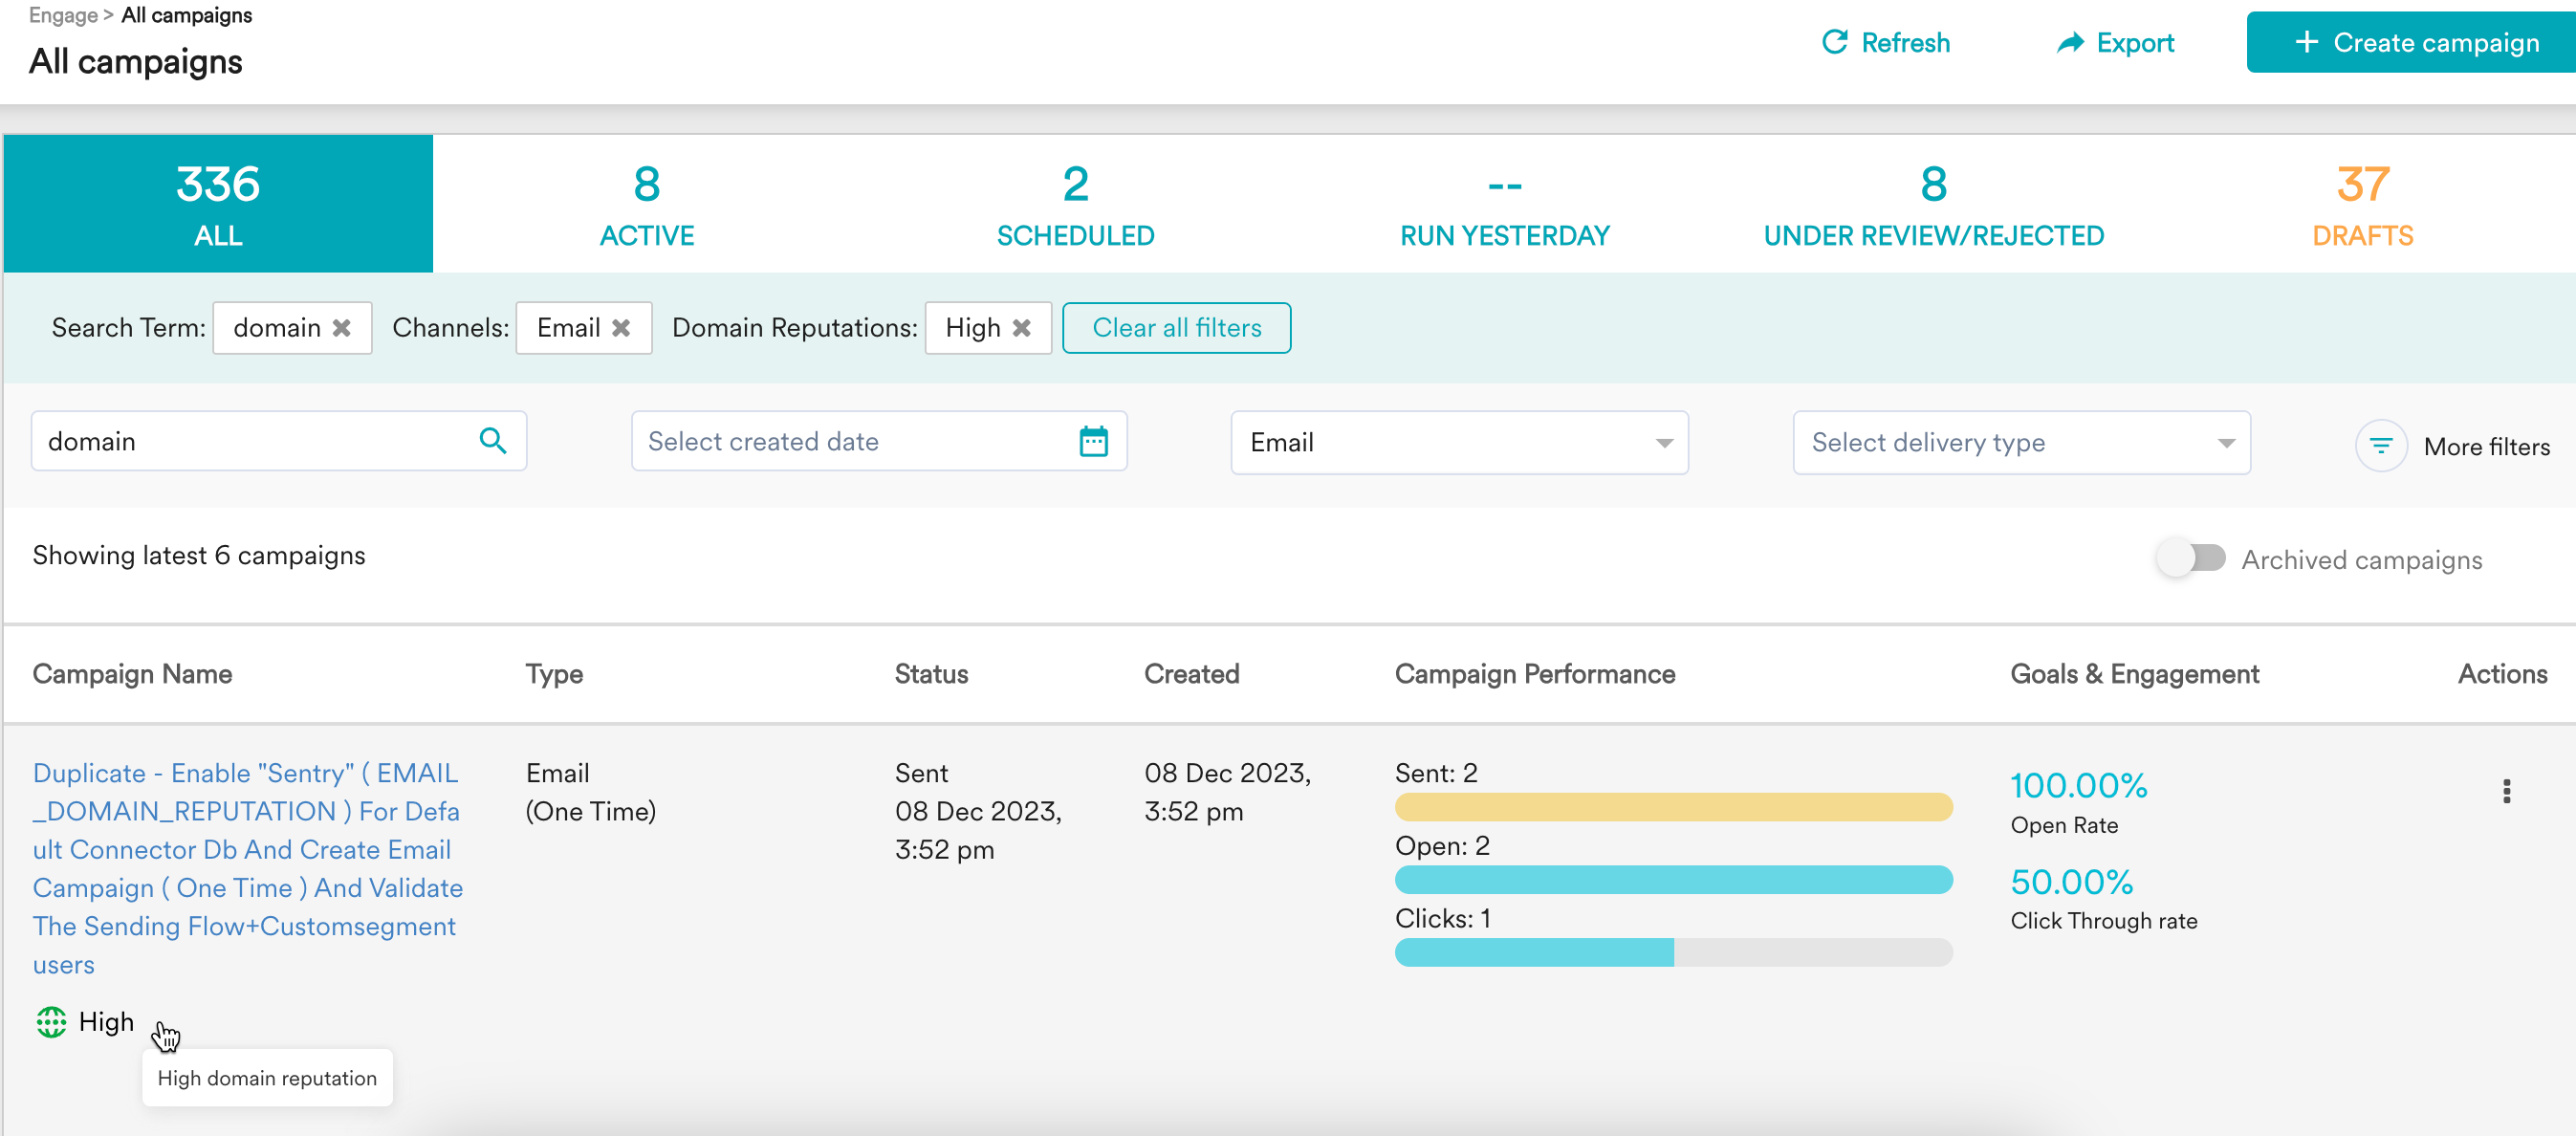Click the Refresh icon button

pos(1834,42)
